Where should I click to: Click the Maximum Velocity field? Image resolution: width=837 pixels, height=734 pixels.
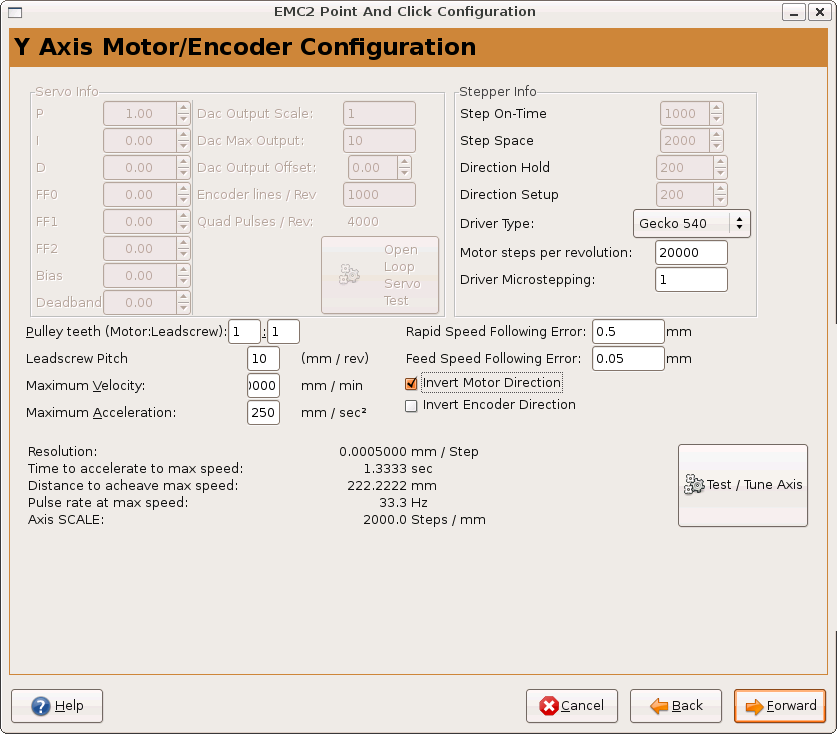coord(263,386)
